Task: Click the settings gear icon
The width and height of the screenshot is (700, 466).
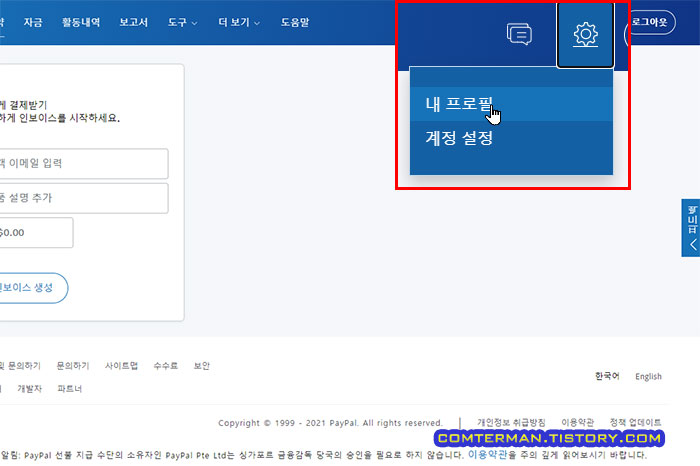Action: 585,34
